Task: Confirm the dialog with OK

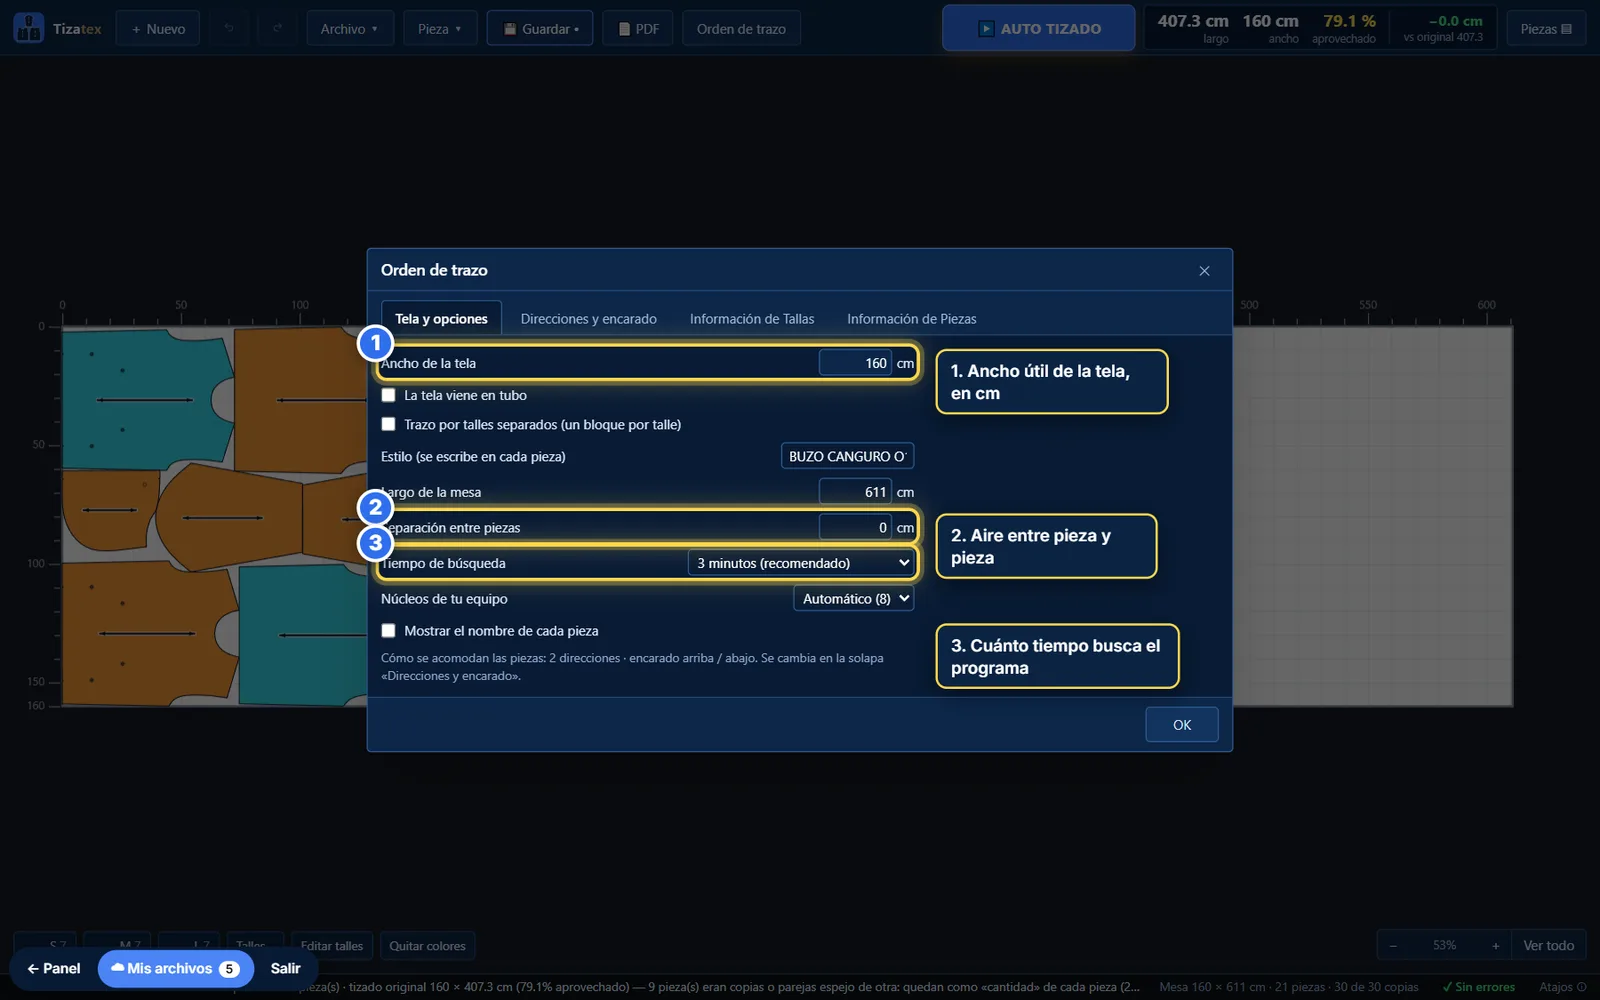Action: pos(1182,725)
